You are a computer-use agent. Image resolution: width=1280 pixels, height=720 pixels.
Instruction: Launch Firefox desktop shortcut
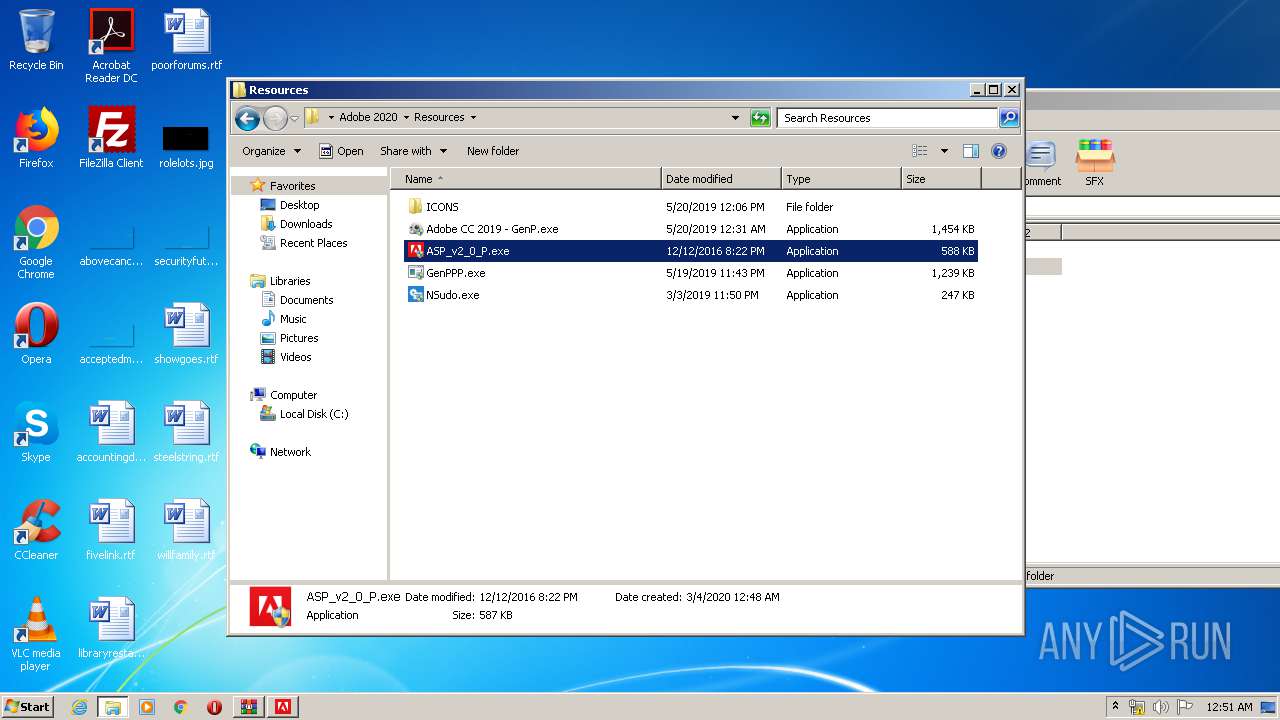pos(36,138)
